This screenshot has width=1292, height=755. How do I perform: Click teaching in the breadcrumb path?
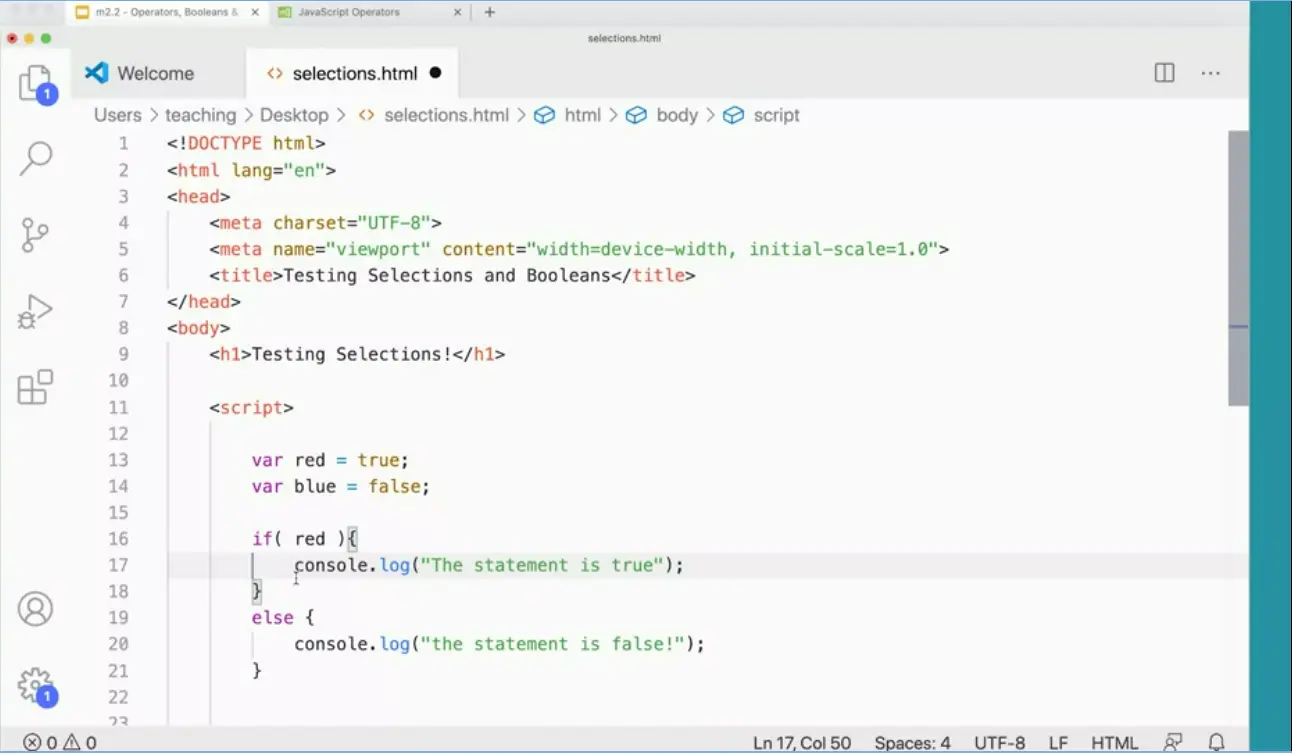pos(201,115)
